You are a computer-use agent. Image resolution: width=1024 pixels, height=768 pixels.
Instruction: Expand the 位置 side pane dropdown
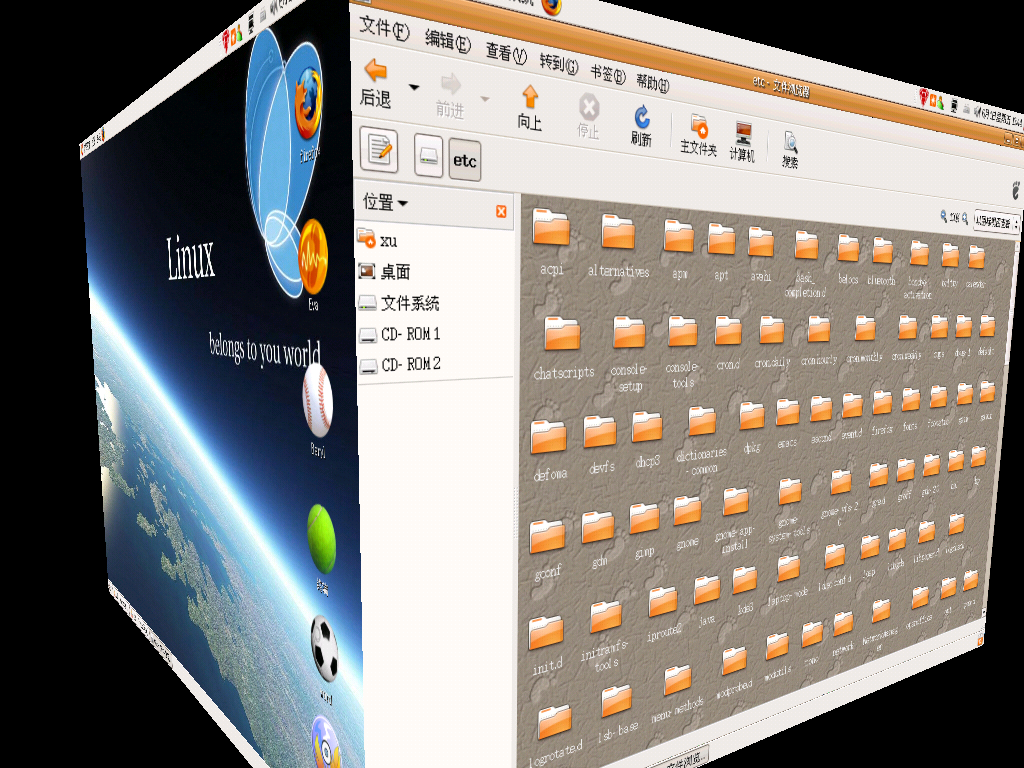(x=385, y=202)
